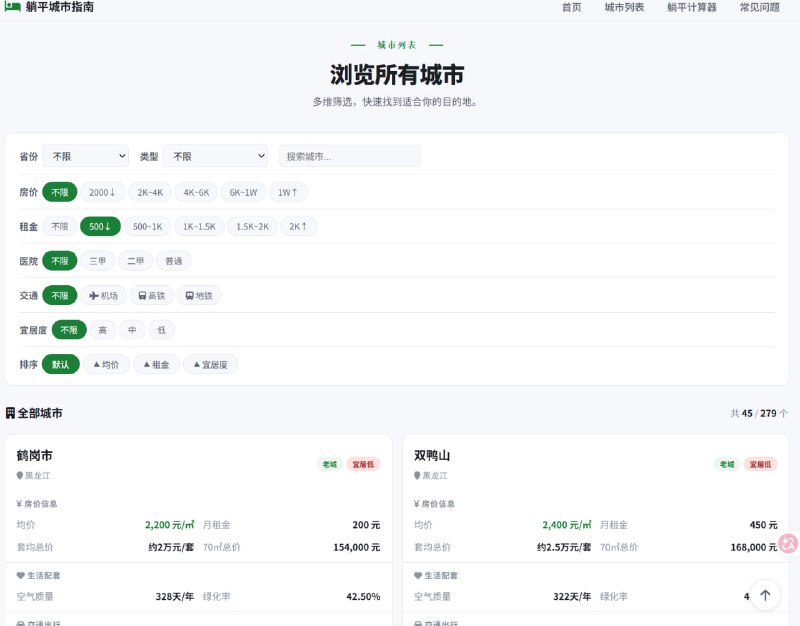The height and width of the screenshot is (626, 800).
Task: Select 默认 sort order
Action: (x=61, y=364)
